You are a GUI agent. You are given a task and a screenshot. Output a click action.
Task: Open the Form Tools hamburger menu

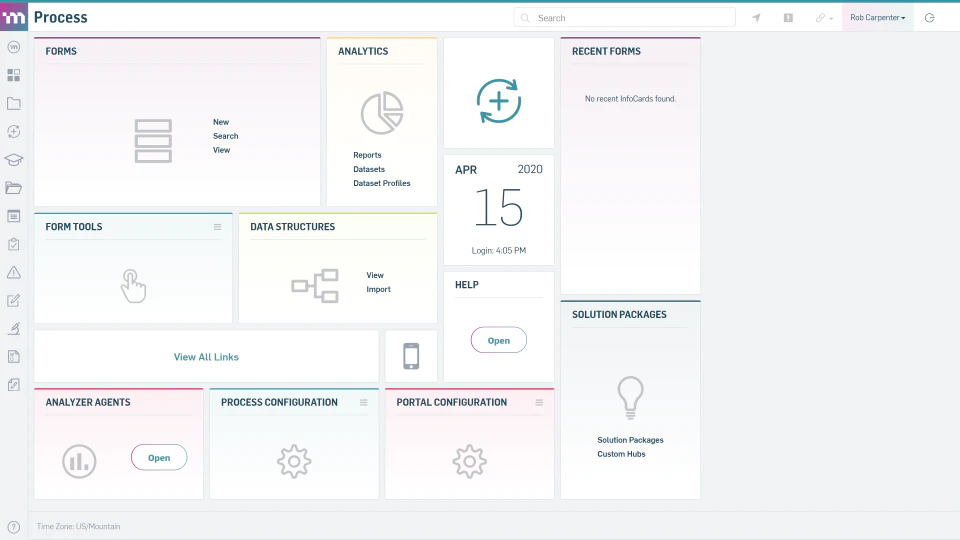pos(217,227)
